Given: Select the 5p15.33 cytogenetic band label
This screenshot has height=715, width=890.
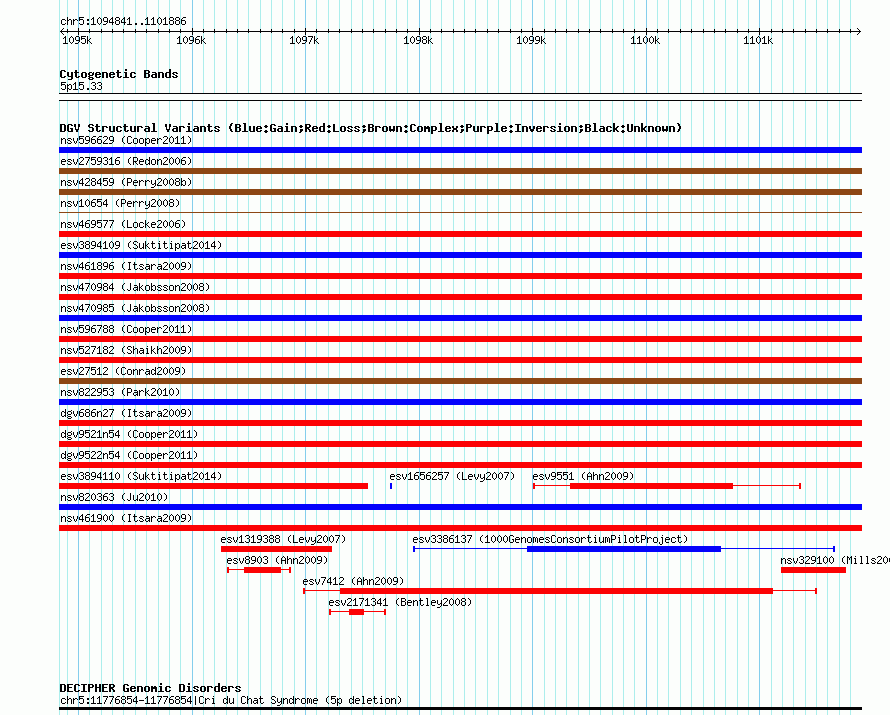Looking at the screenshot, I should coord(81,86).
